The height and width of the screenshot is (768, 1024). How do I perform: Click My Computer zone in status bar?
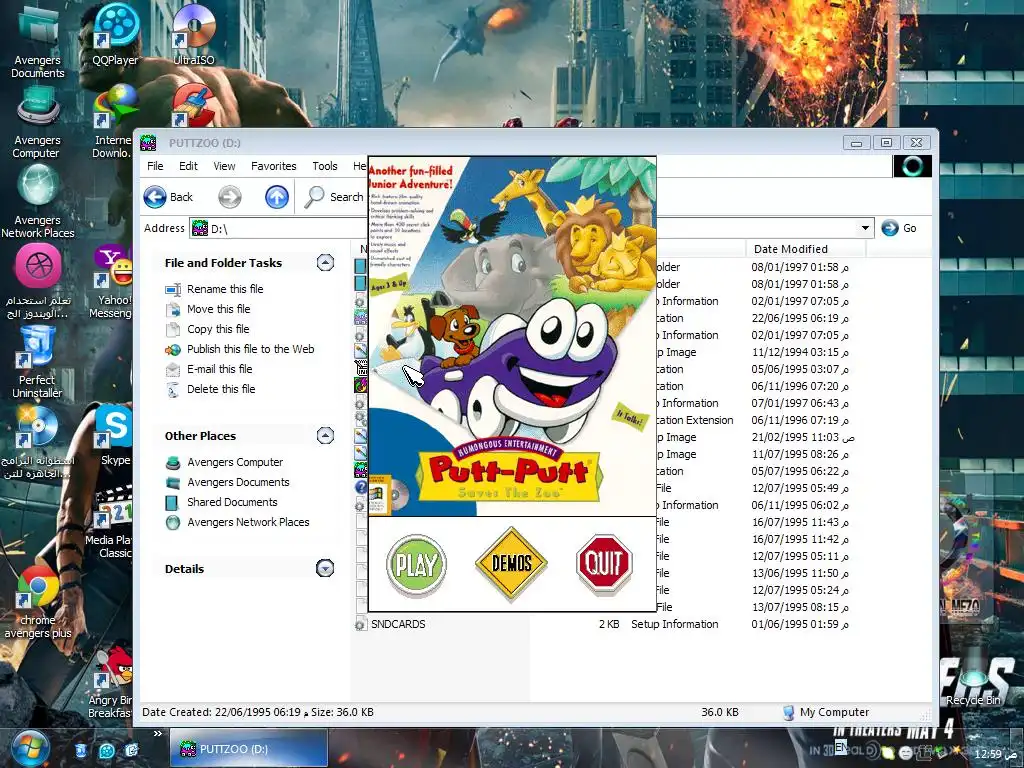pyautogui.click(x=826, y=712)
